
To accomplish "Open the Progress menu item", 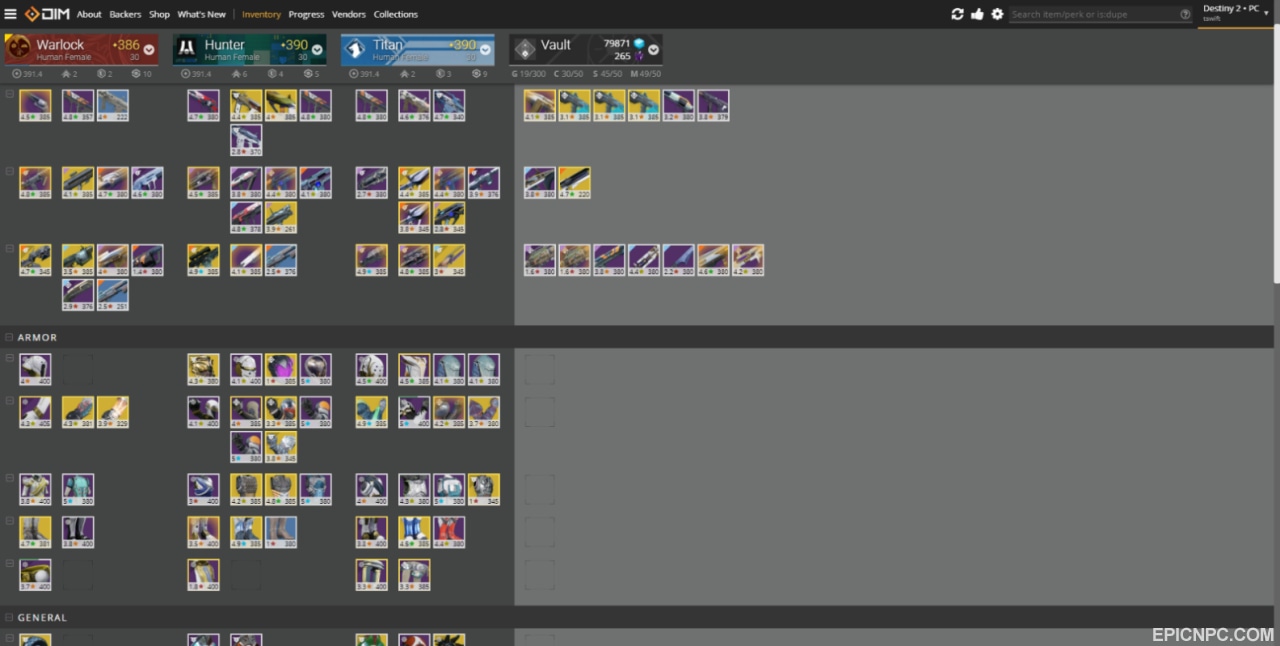I will point(306,14).
